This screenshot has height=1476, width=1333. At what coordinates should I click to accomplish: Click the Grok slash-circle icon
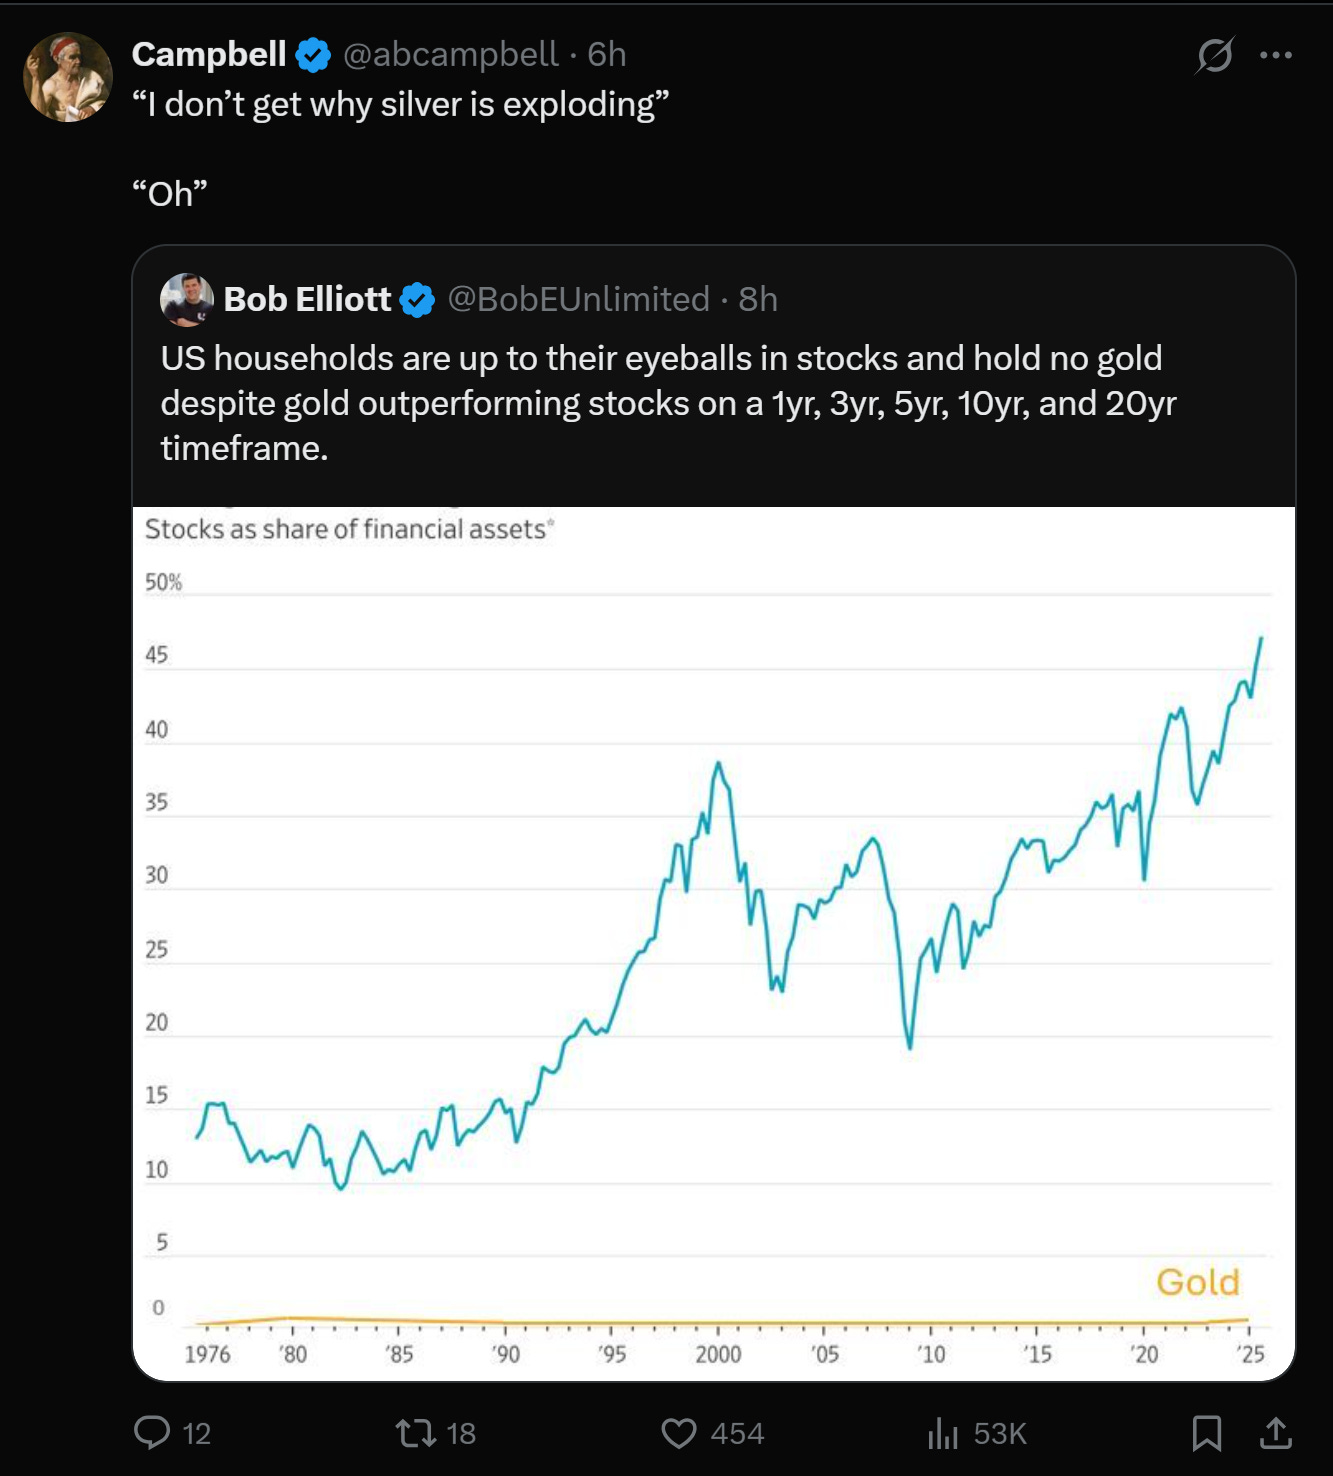pos(1215,55)
